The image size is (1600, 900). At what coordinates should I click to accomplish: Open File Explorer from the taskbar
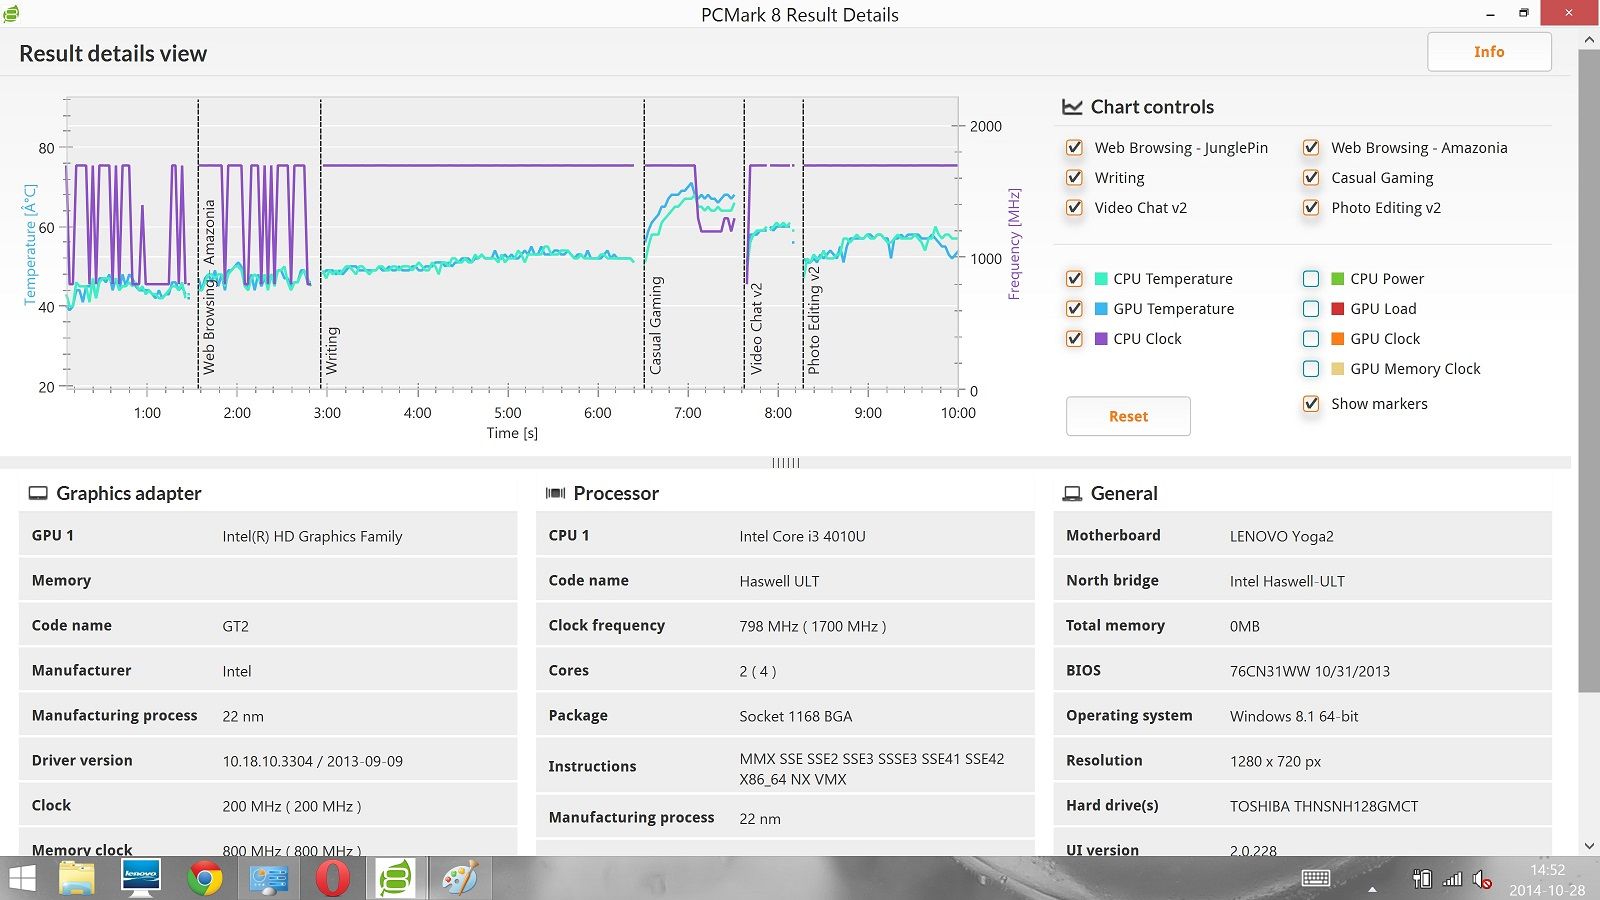pos(77,879)
